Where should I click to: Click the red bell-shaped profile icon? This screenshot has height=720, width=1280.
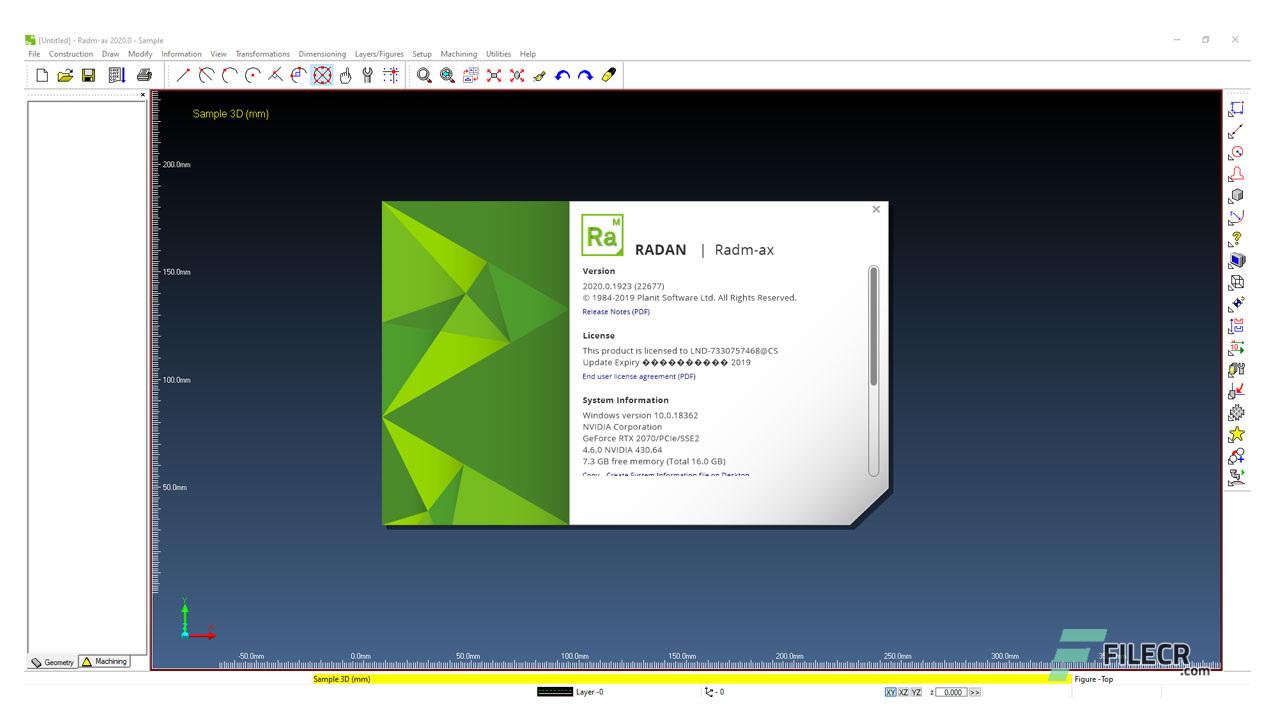pos(1237,174)
